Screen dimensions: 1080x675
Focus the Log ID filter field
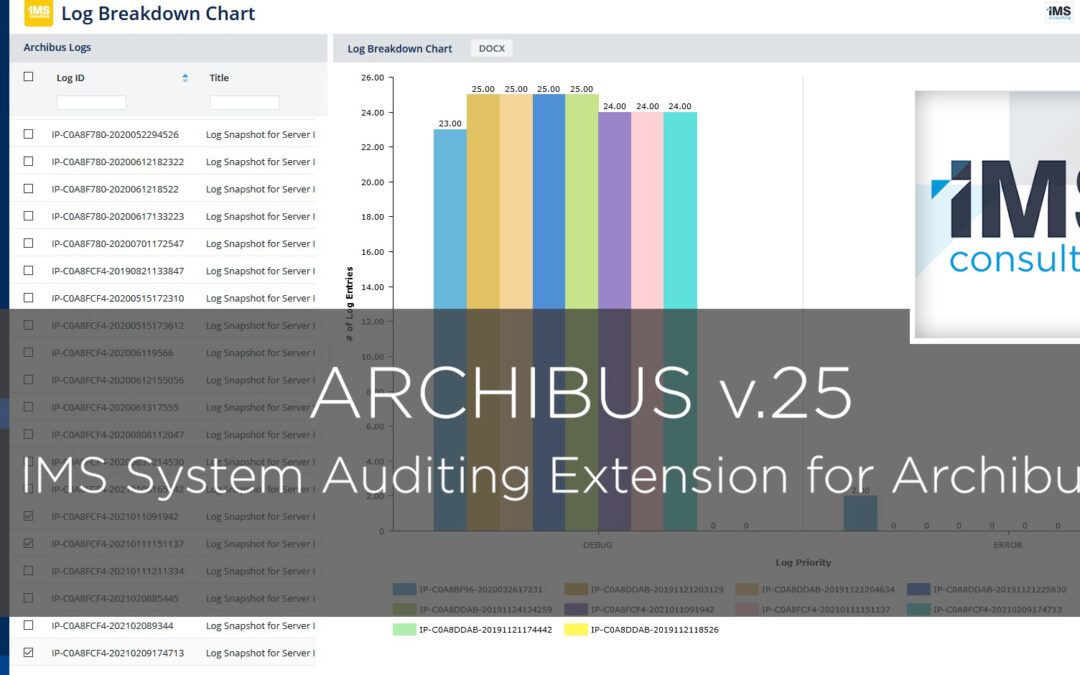coord(92,103)
